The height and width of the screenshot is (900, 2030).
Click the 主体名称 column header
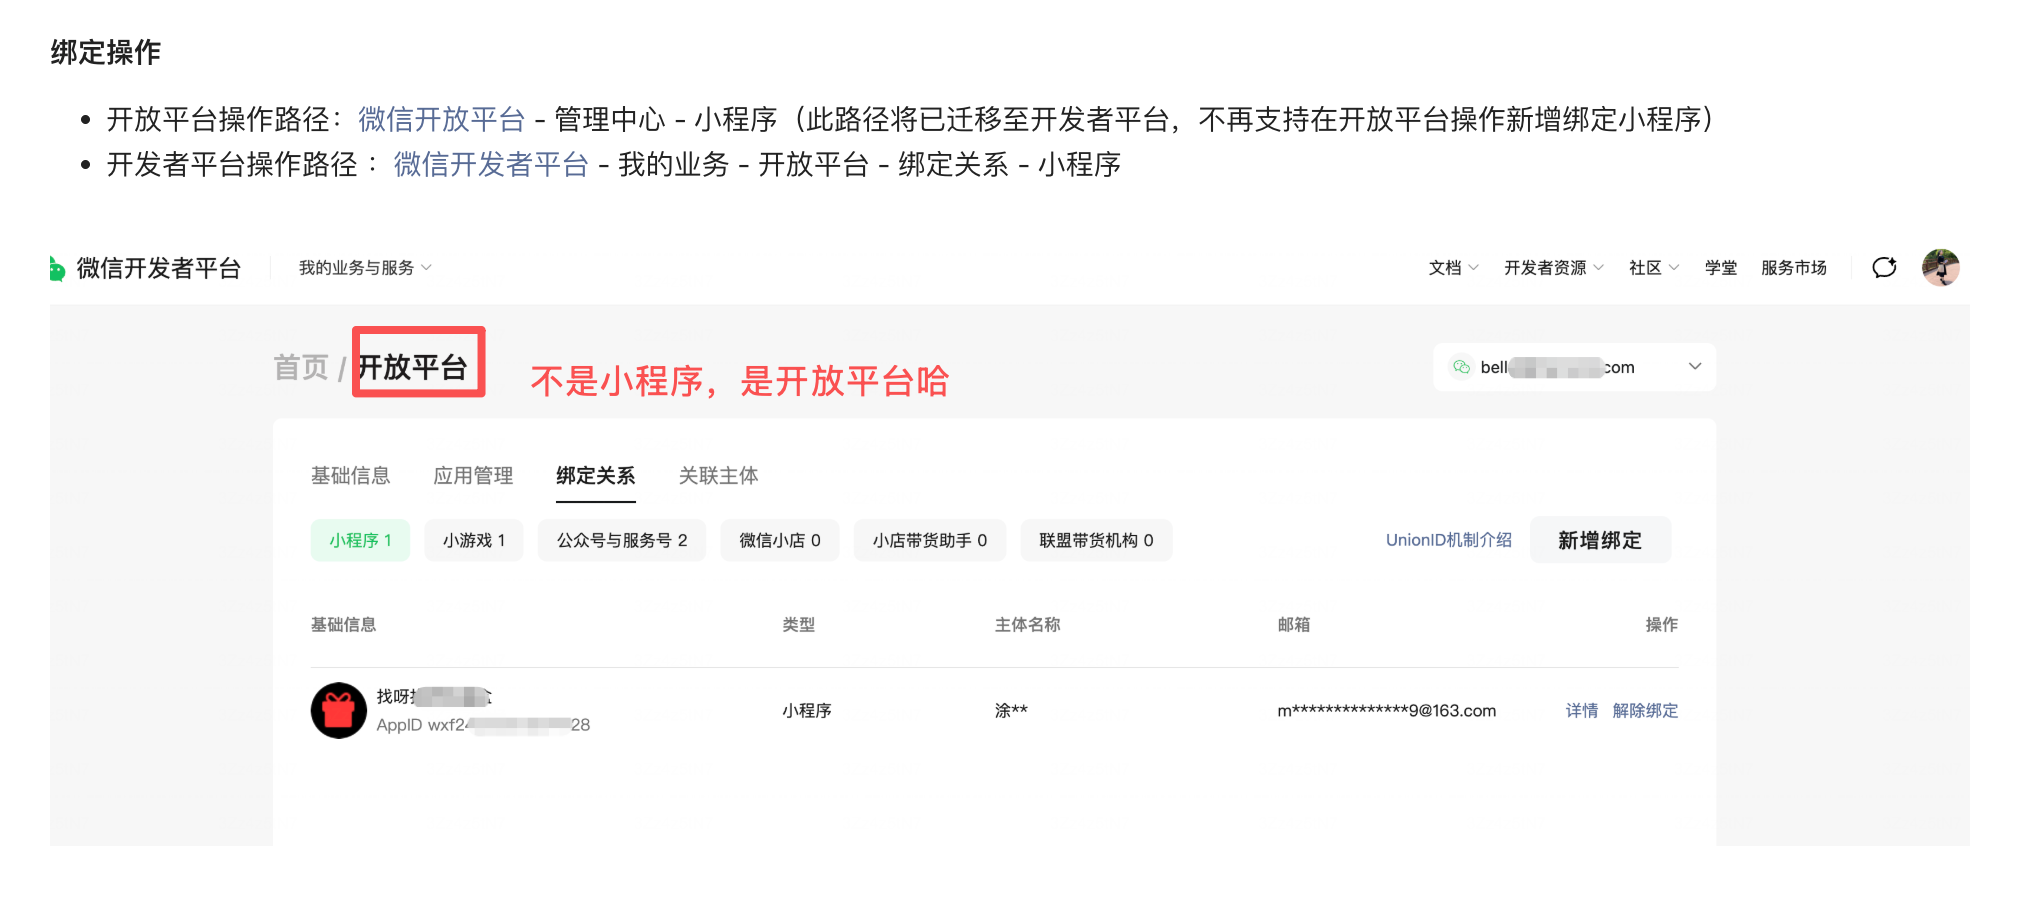pos(1027,624)
